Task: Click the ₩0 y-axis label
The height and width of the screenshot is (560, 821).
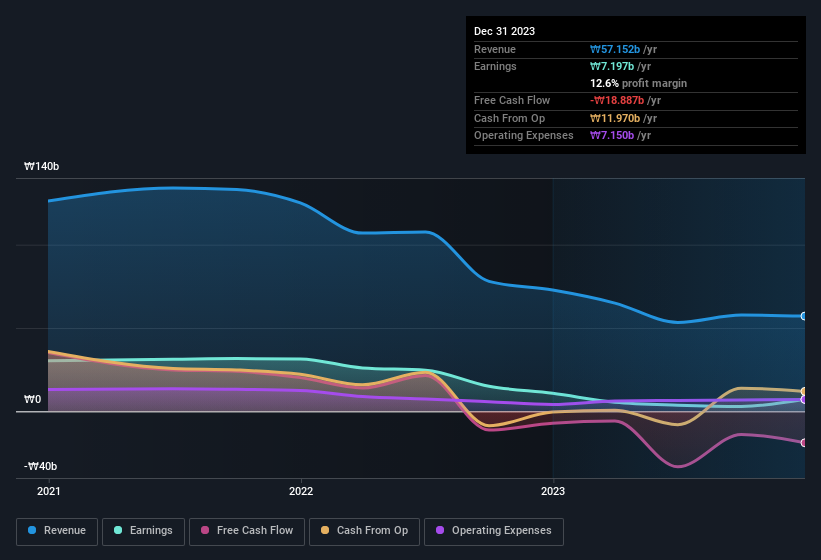Action: click(32, 399)
